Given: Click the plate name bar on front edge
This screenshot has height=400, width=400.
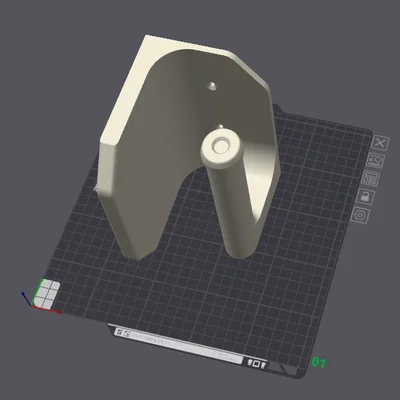Looking at the screenshot, I should coord(178,345).
